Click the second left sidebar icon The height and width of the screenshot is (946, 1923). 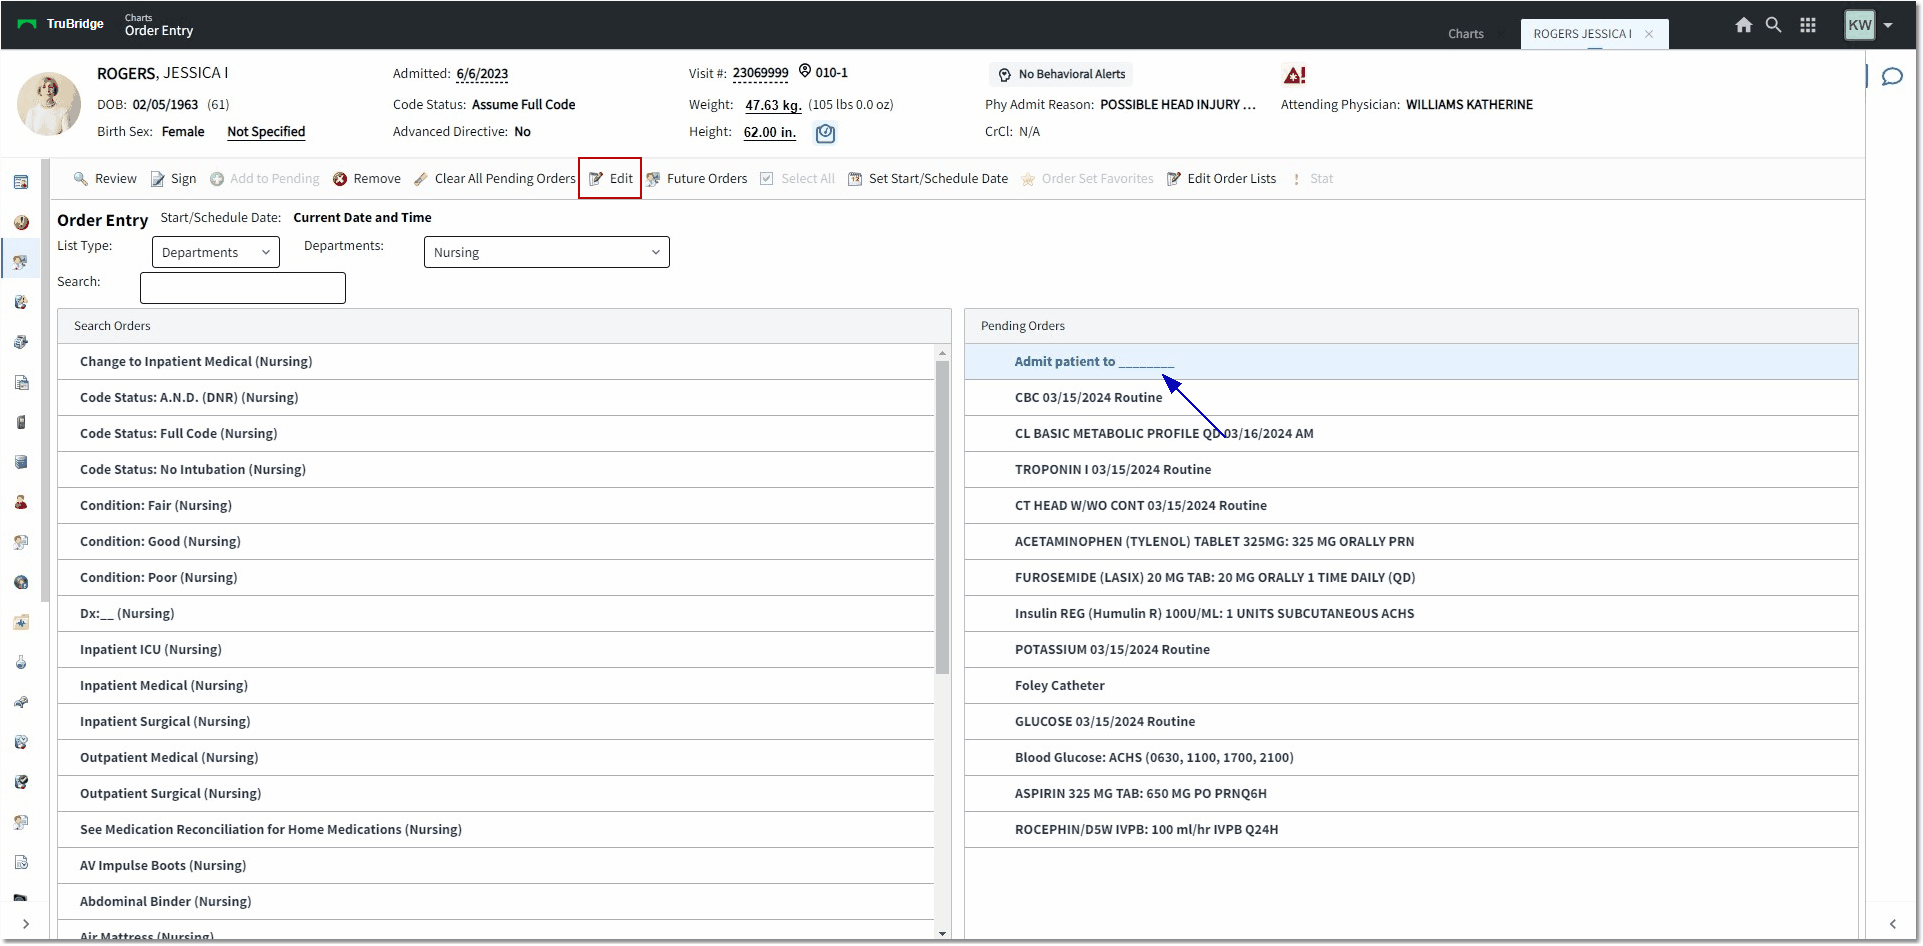(21, 222)
